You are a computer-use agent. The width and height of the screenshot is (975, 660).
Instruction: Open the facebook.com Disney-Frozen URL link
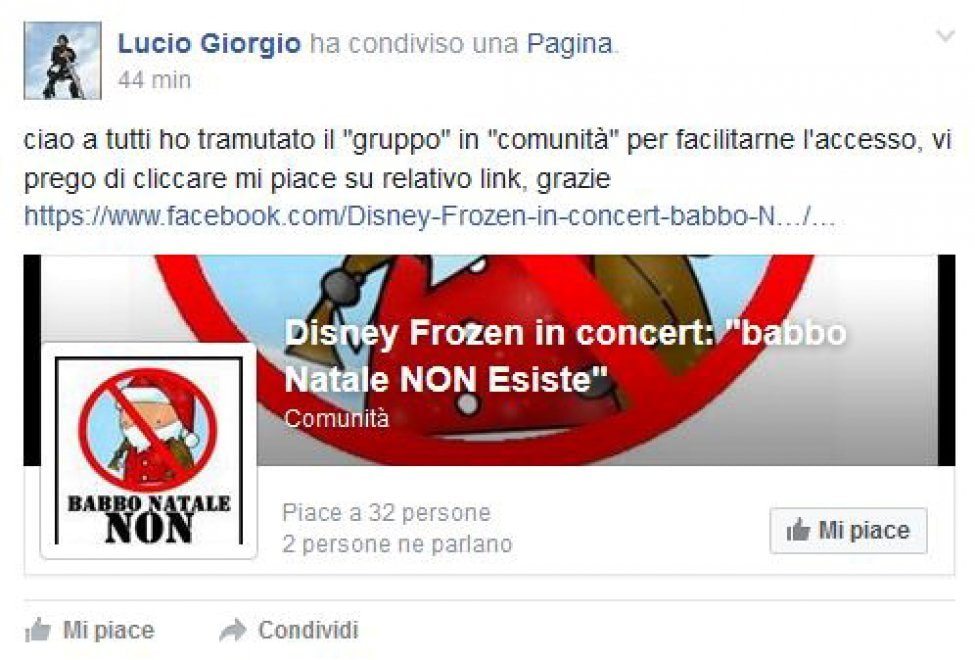pyautogui.click(x=430, y=216)
